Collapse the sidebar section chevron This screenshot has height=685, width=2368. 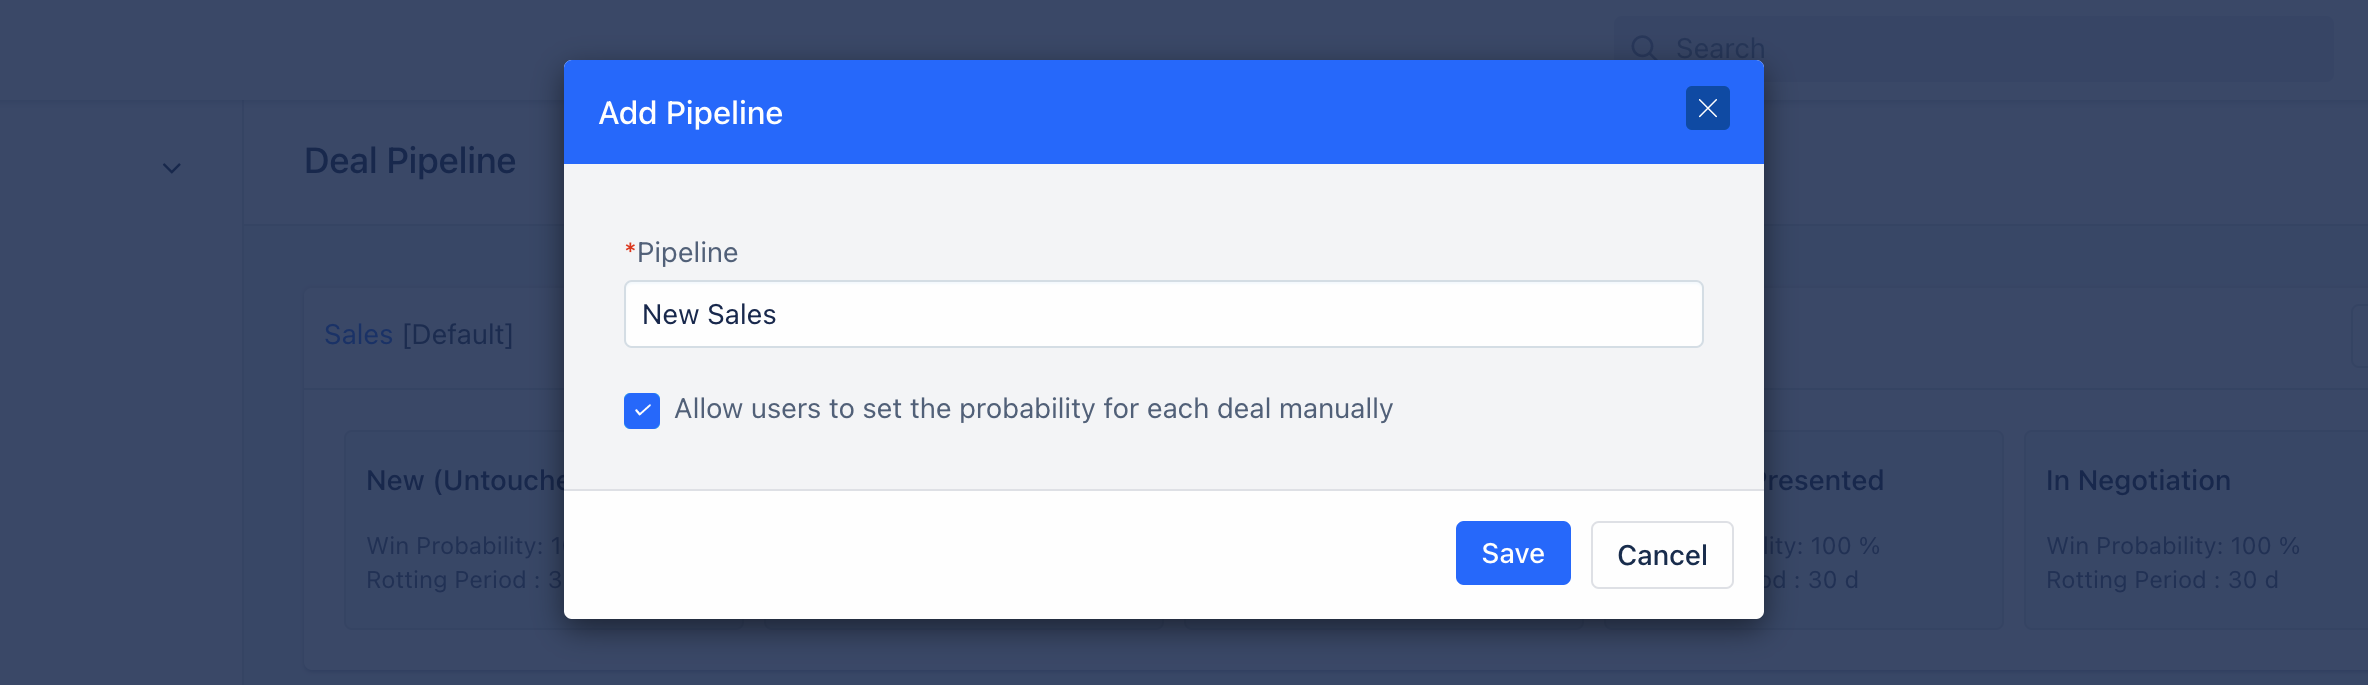pyautogui.click(x=172, y=168)
